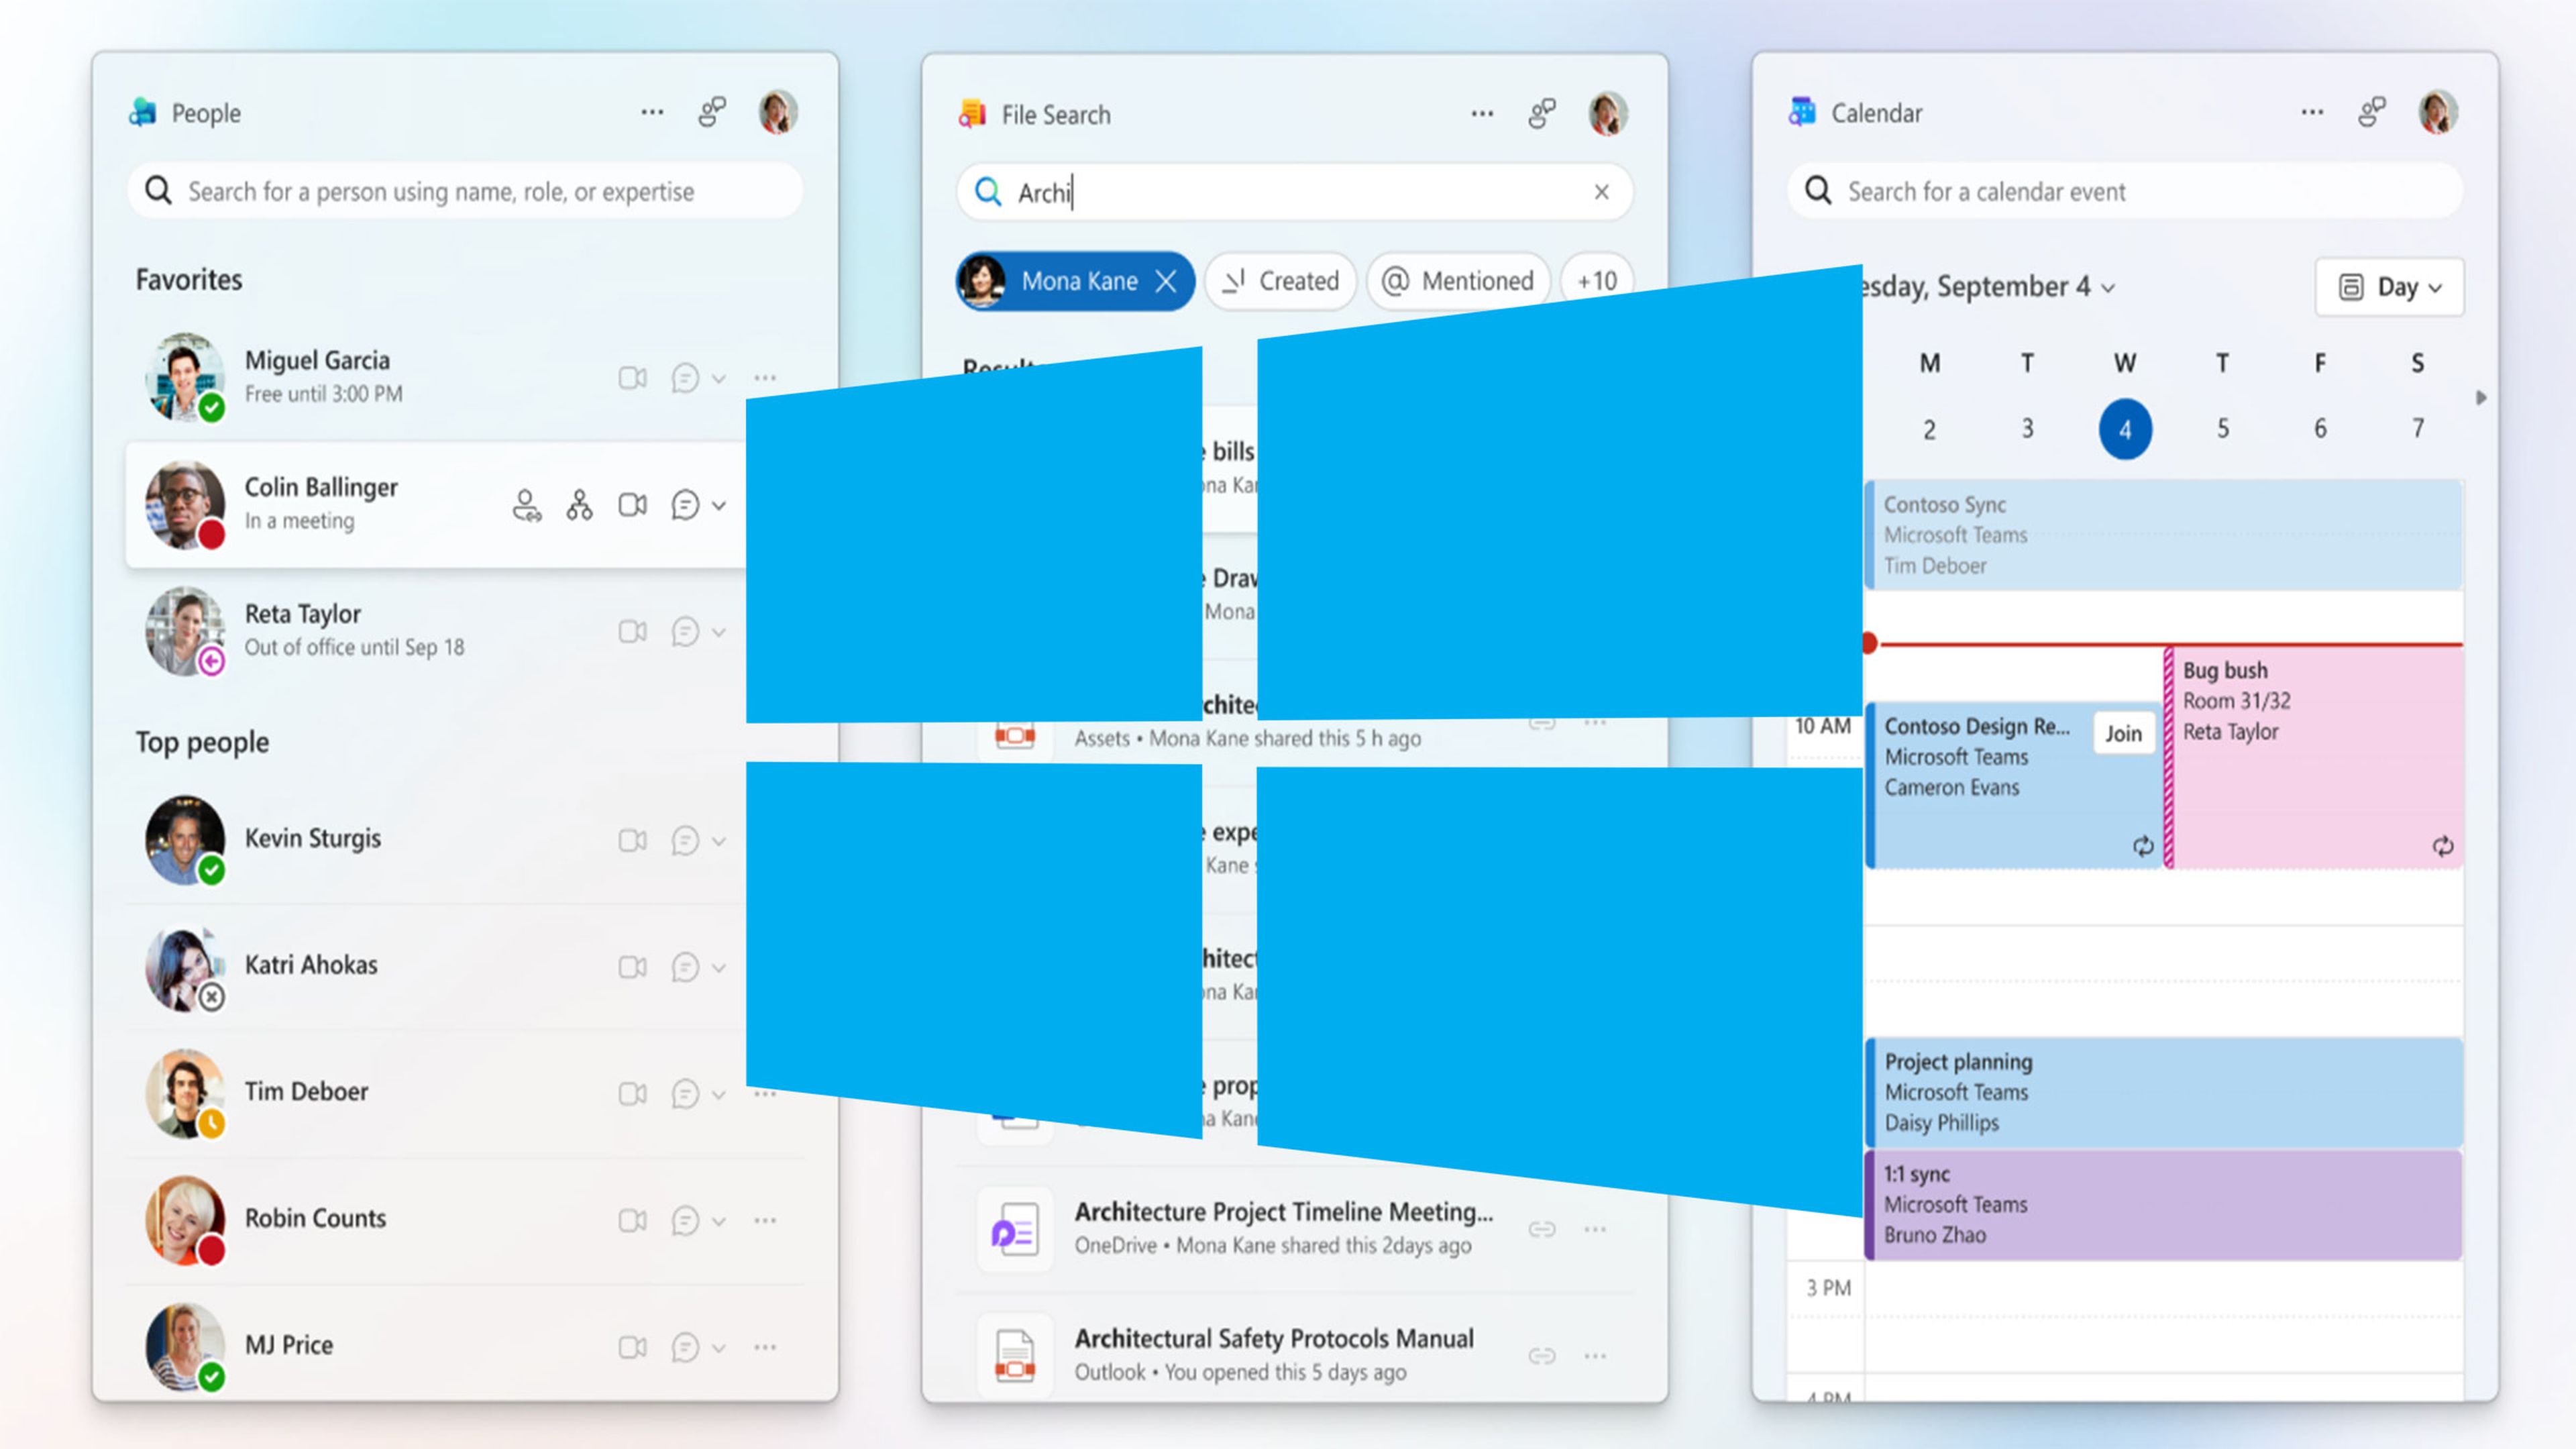The width and height of the screenshot is (2576, 1449).
Task: Click your profile avatar in the People header
Action: (778, 112)
